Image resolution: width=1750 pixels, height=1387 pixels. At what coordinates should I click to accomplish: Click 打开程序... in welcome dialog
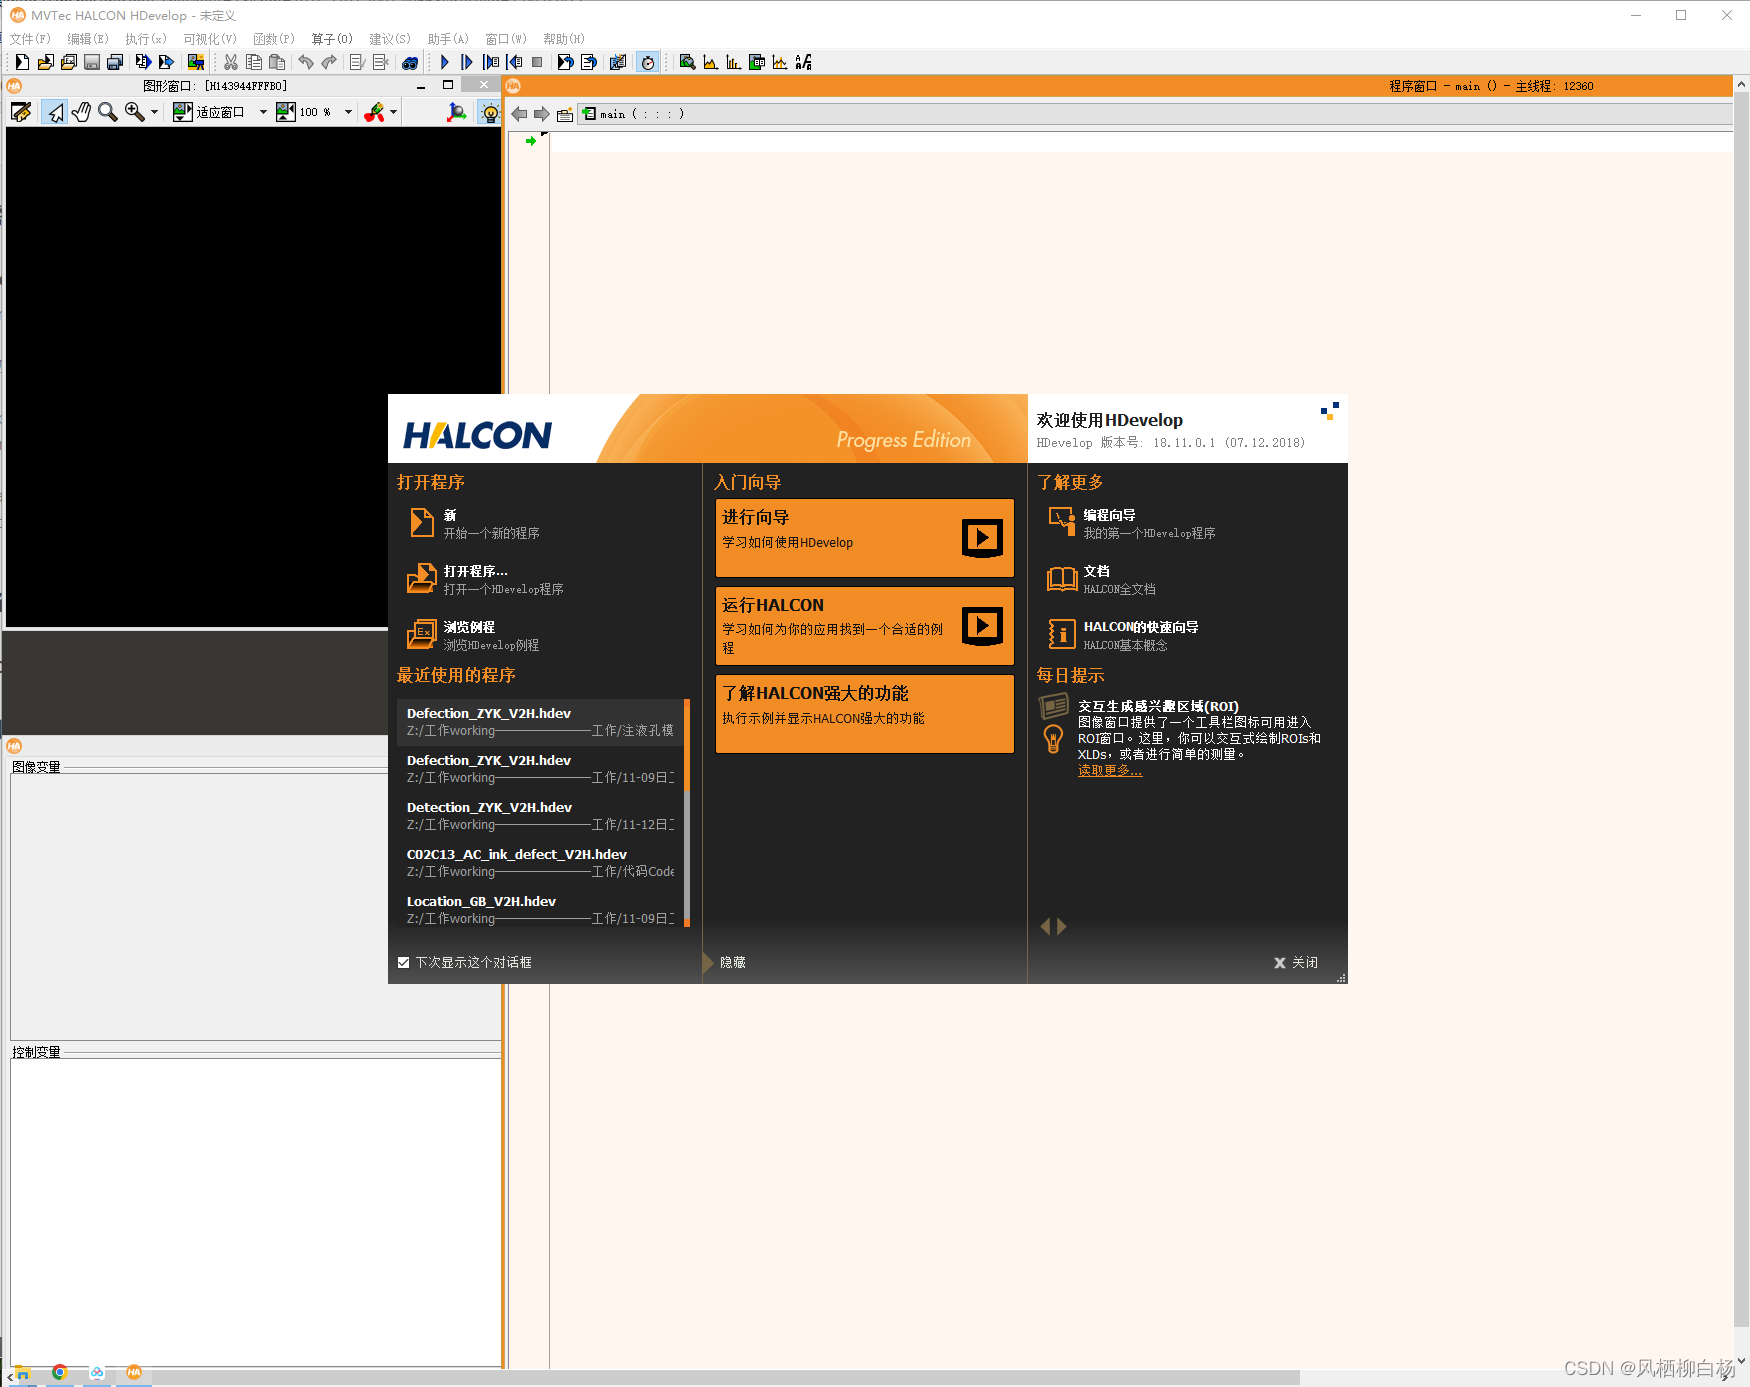pos(486,580)
